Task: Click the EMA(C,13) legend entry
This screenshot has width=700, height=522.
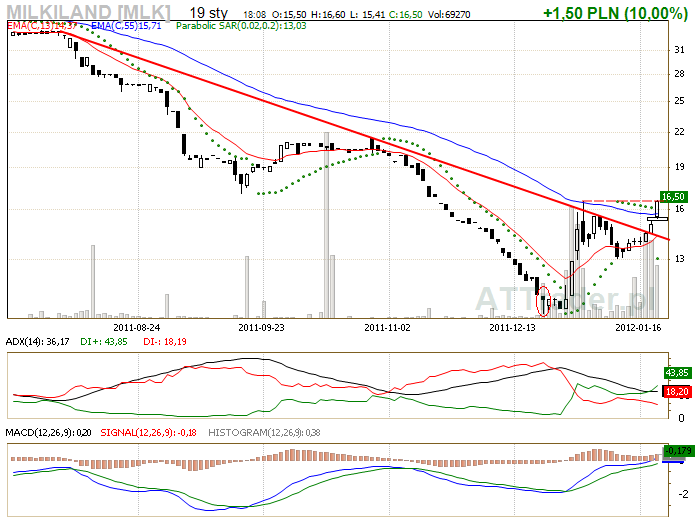Action: click(42, 26)
